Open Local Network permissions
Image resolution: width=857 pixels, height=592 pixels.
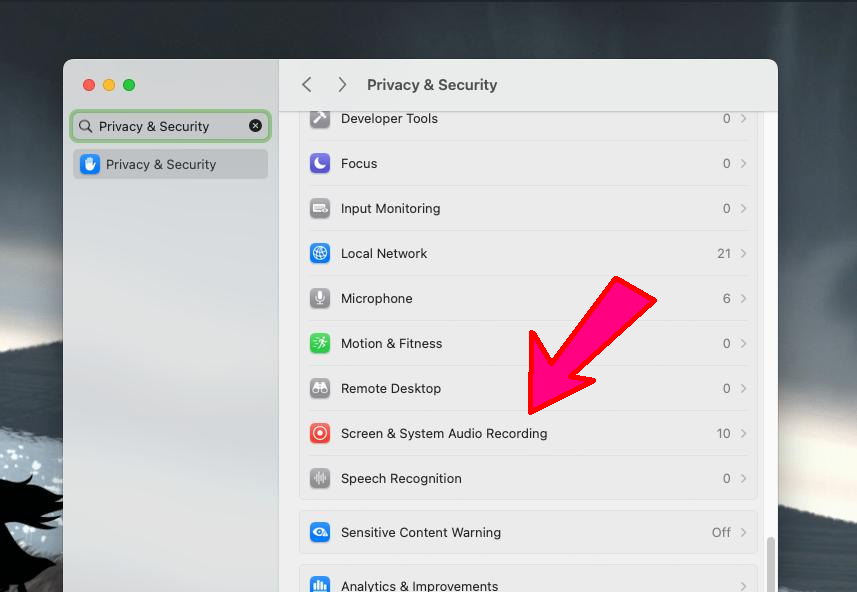528,254
